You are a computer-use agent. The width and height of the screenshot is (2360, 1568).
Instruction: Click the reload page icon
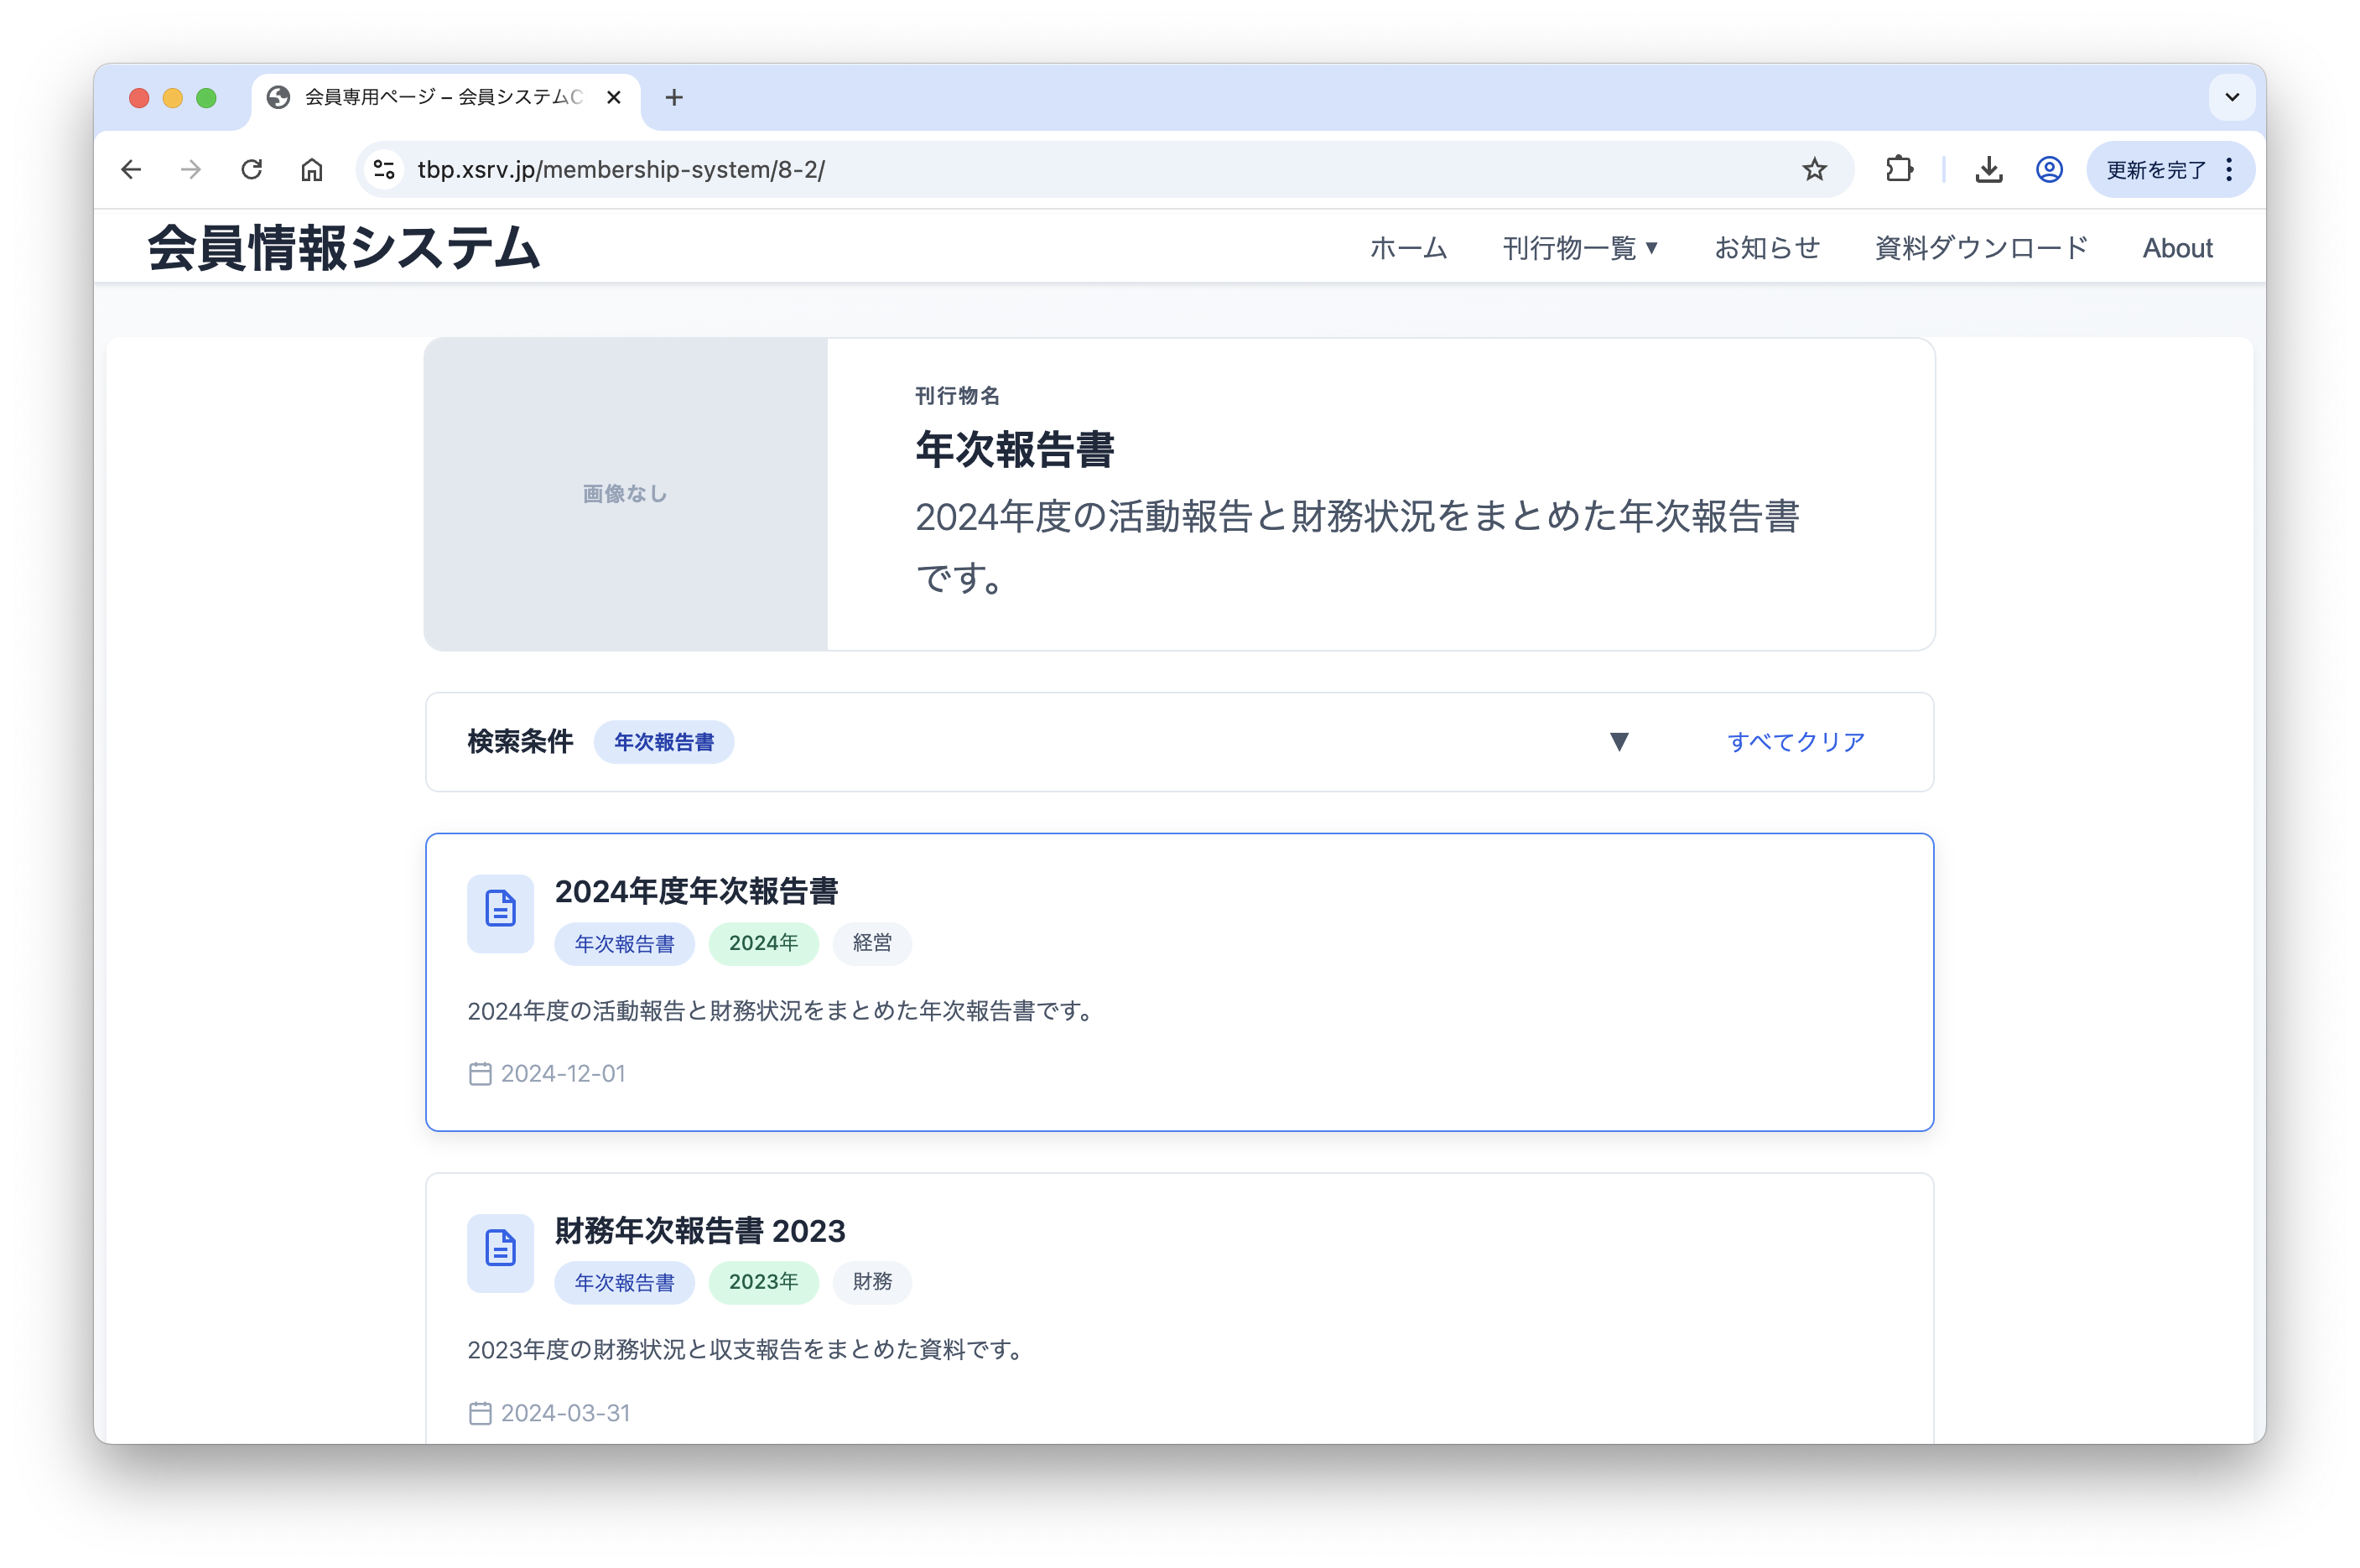point(251,169)
